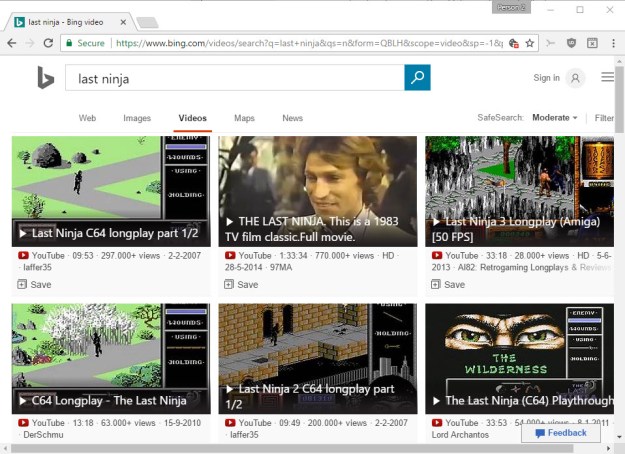The width and height of the screenshot is (625, 454).
Task: Select the last ninja - Bing video browser tab
Action: pos(71,22)
